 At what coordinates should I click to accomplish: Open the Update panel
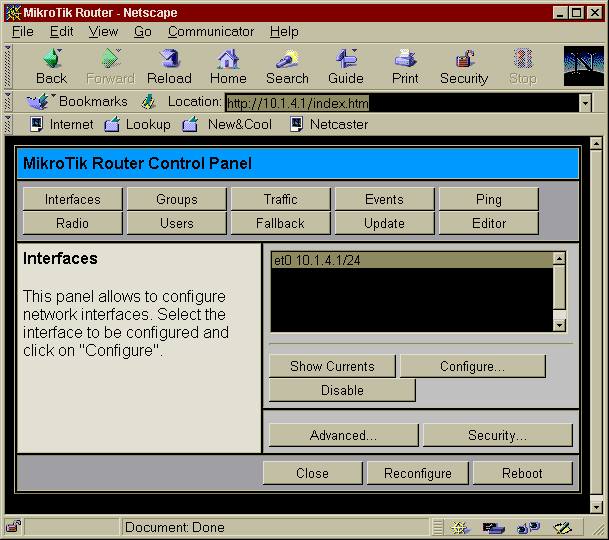[x=385, y=223]
